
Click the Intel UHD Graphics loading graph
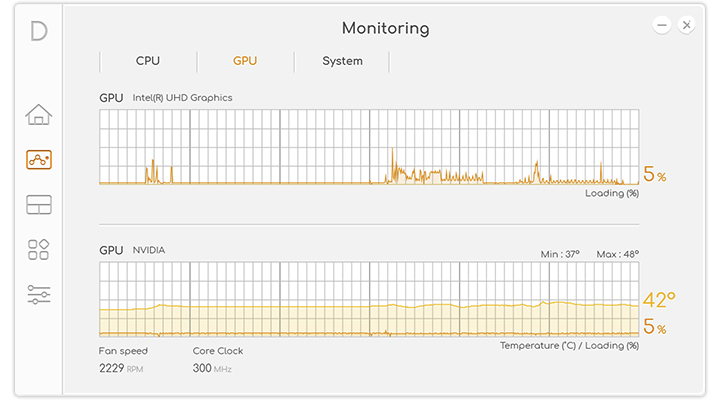(369, 147)
